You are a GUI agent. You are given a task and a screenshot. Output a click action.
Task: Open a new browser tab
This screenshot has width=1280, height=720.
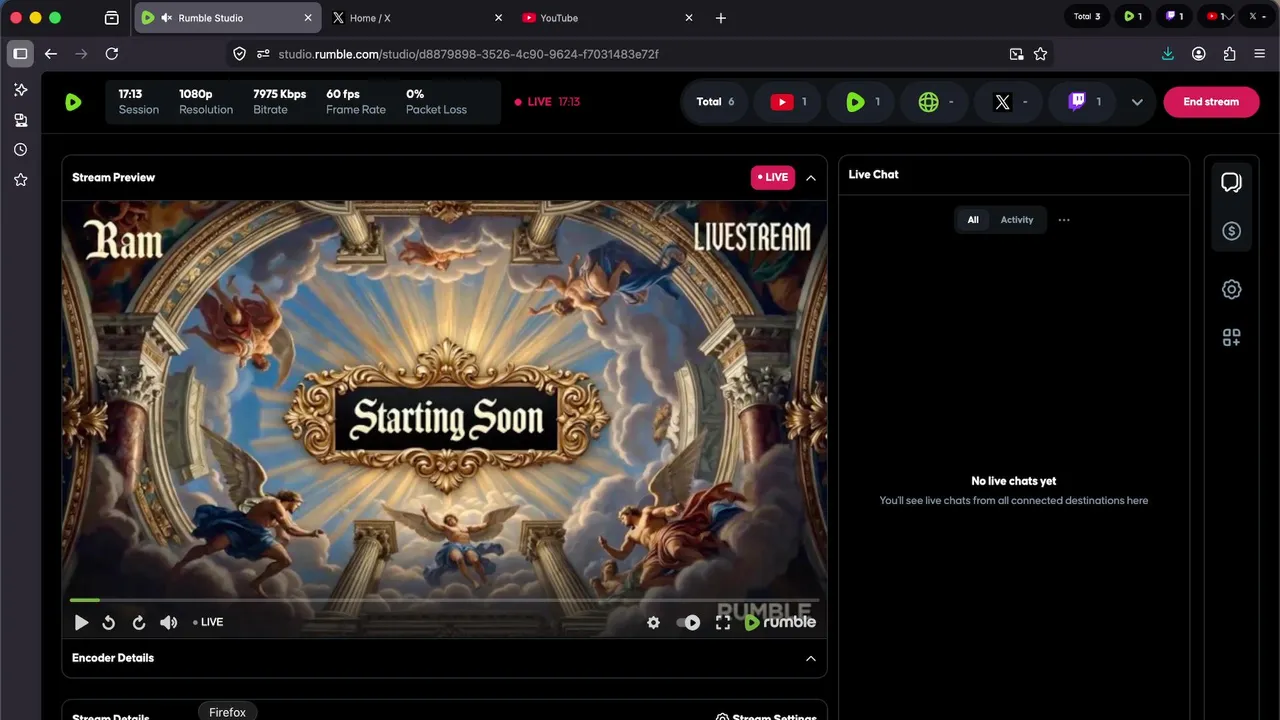pos(721,18)
